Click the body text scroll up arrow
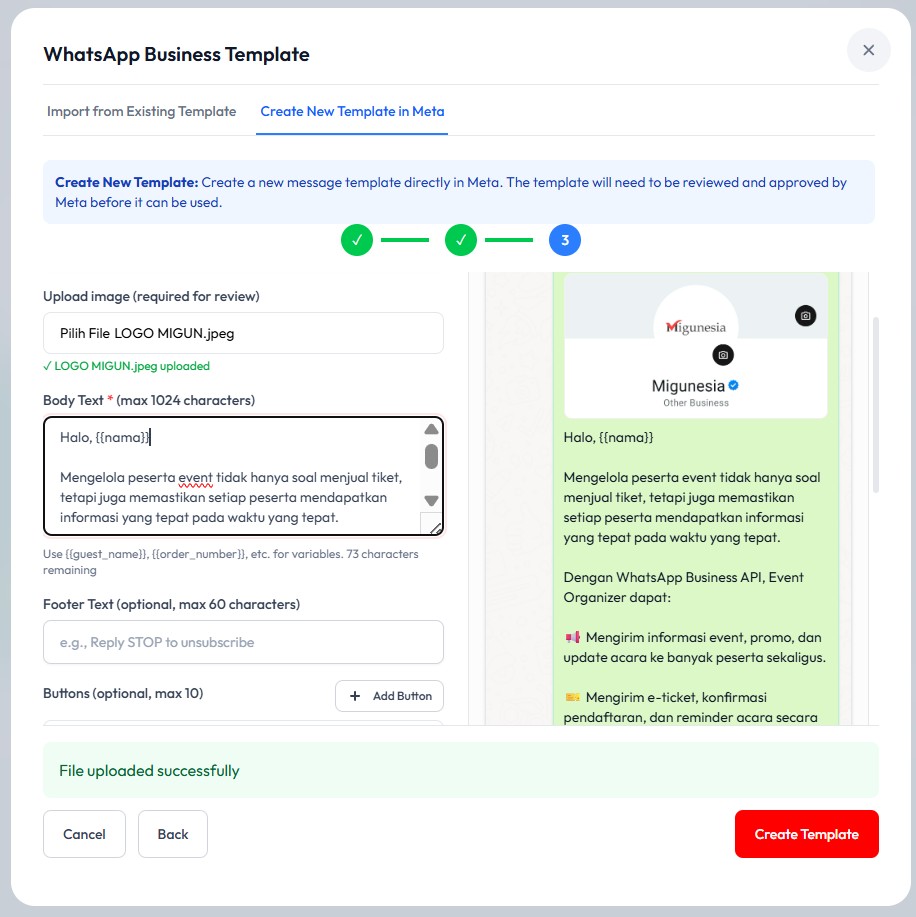The height and width of the screenshot is (917, 916). tap(431, 429)
